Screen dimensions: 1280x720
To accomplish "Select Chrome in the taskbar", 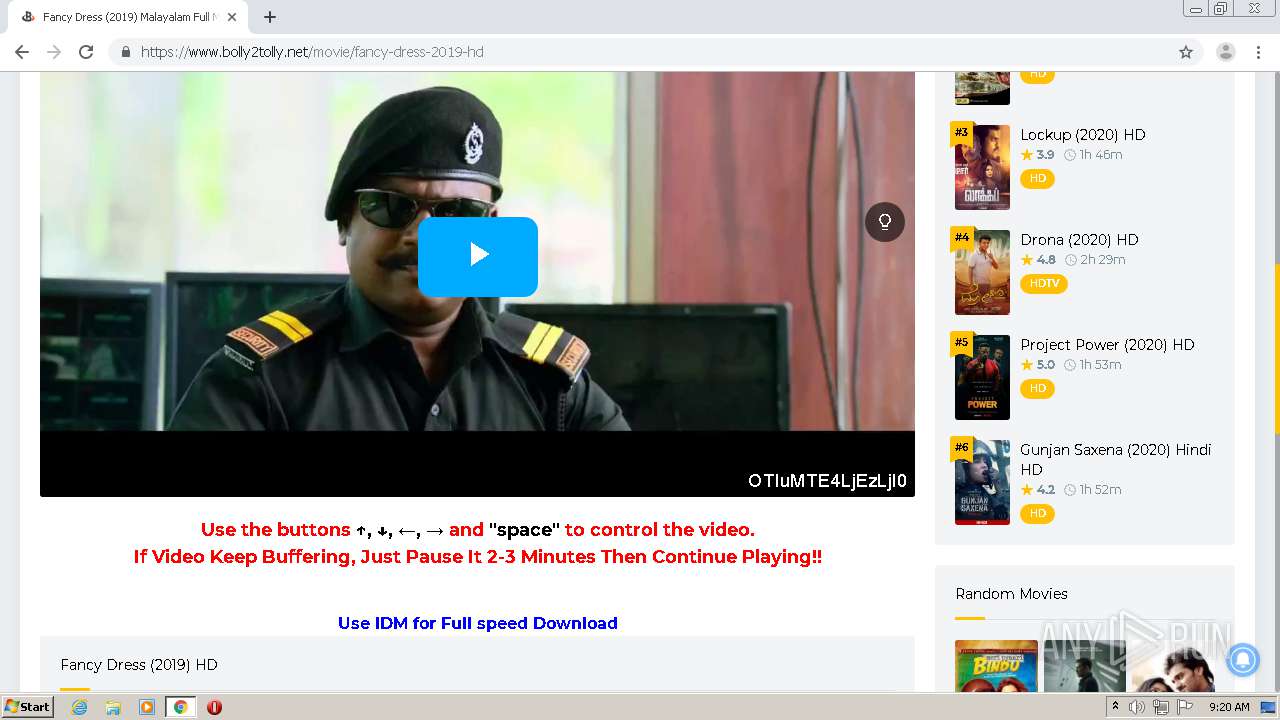I will click(180, 707).
